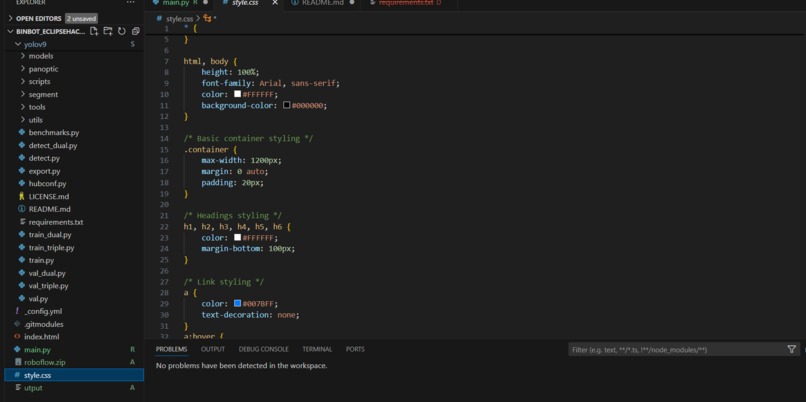Click the 'Link styling' comment text
The height and width of the screenshot is (402, 806).
coord(224,282)
